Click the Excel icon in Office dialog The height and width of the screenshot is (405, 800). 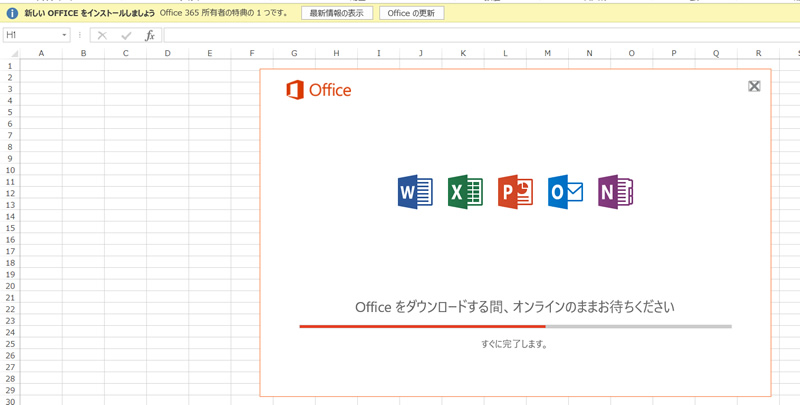tap(465, 192)
